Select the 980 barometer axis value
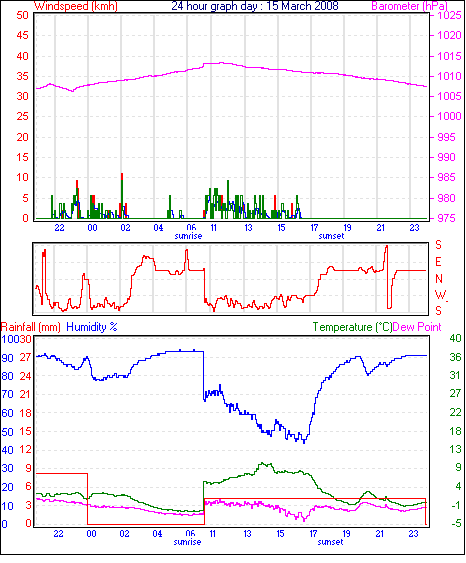This screenshot has height=563, width=466. click(x=446, y=198)
